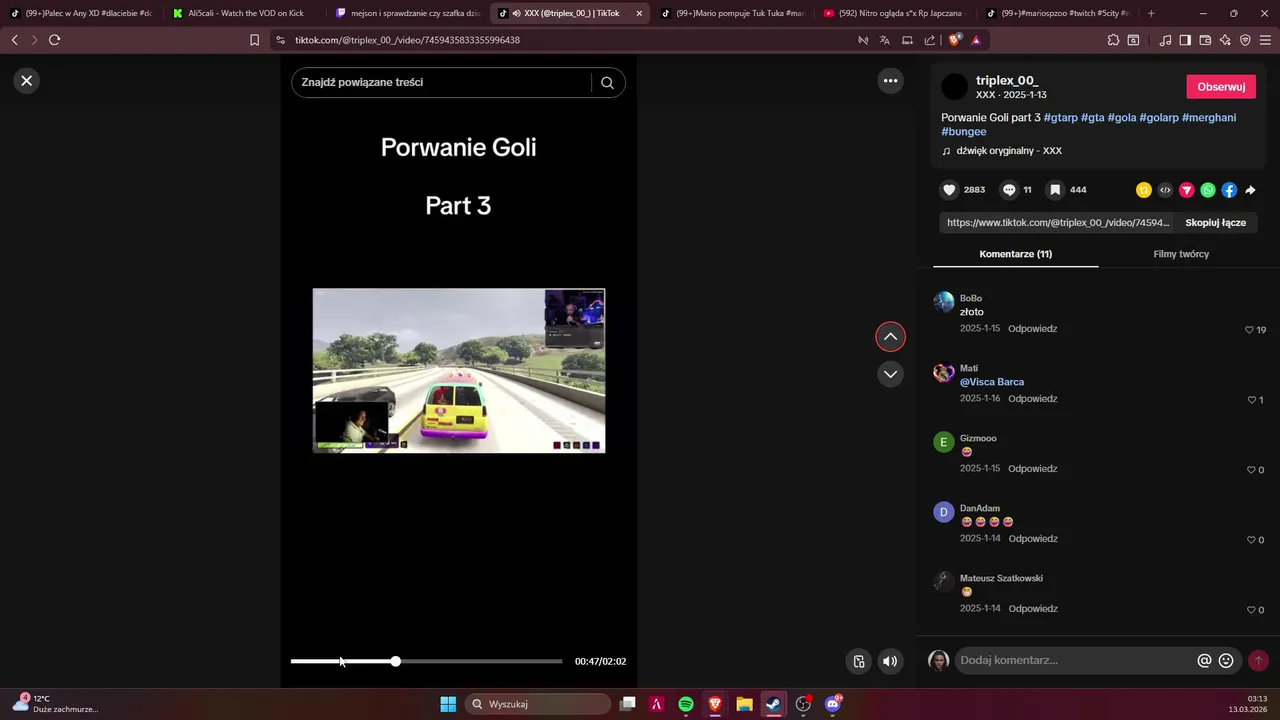Open Discord from taskbar

pos(833,704)
